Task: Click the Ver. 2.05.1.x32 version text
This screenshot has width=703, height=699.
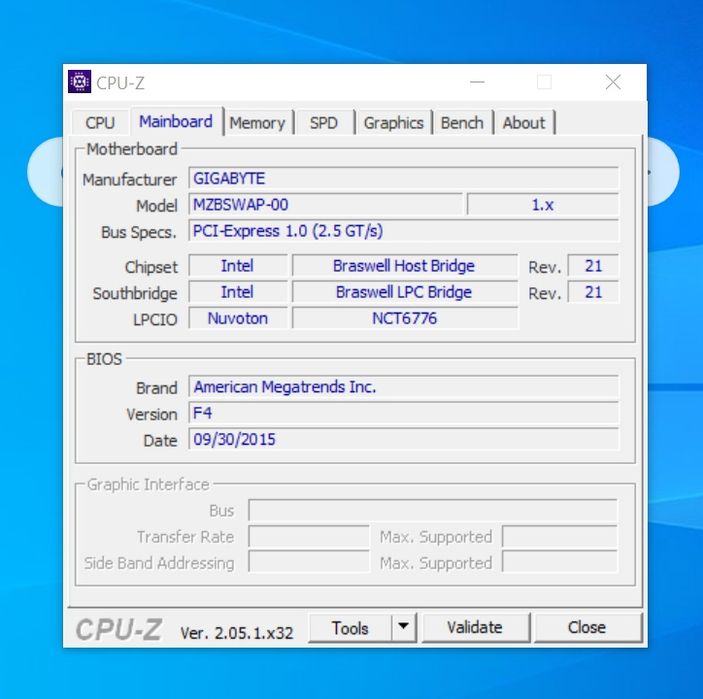Action: pyautogui.click(x=237, y=633)
